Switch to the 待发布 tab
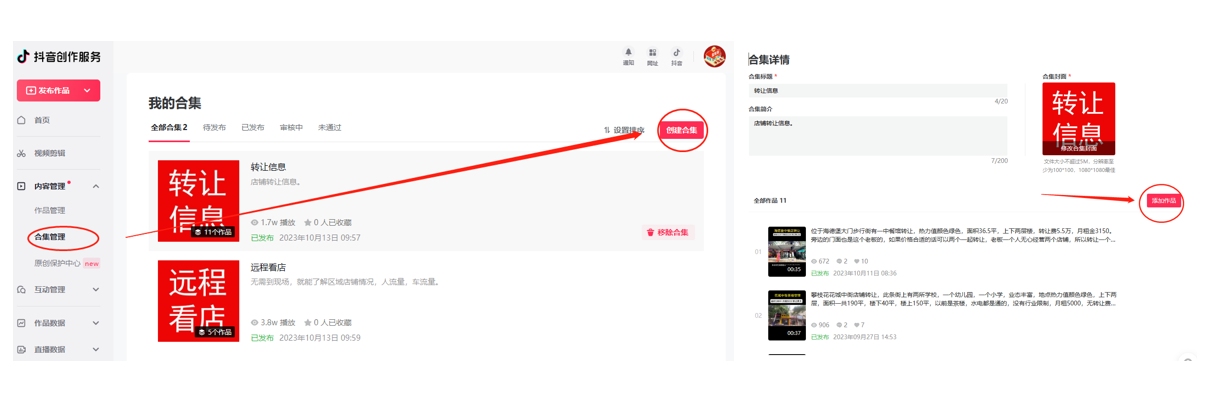 (214, 128)
